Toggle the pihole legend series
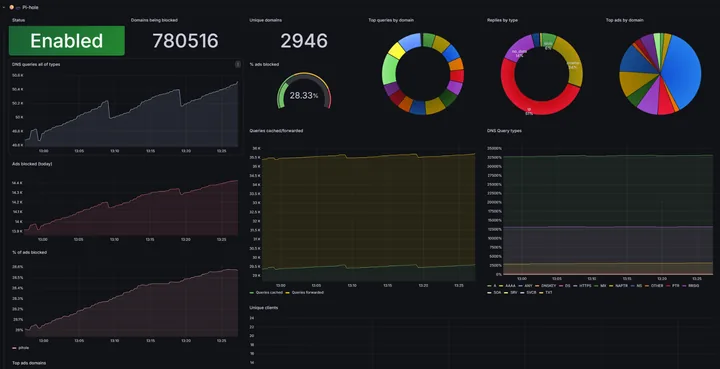720x369 pixels. point(21,348)
